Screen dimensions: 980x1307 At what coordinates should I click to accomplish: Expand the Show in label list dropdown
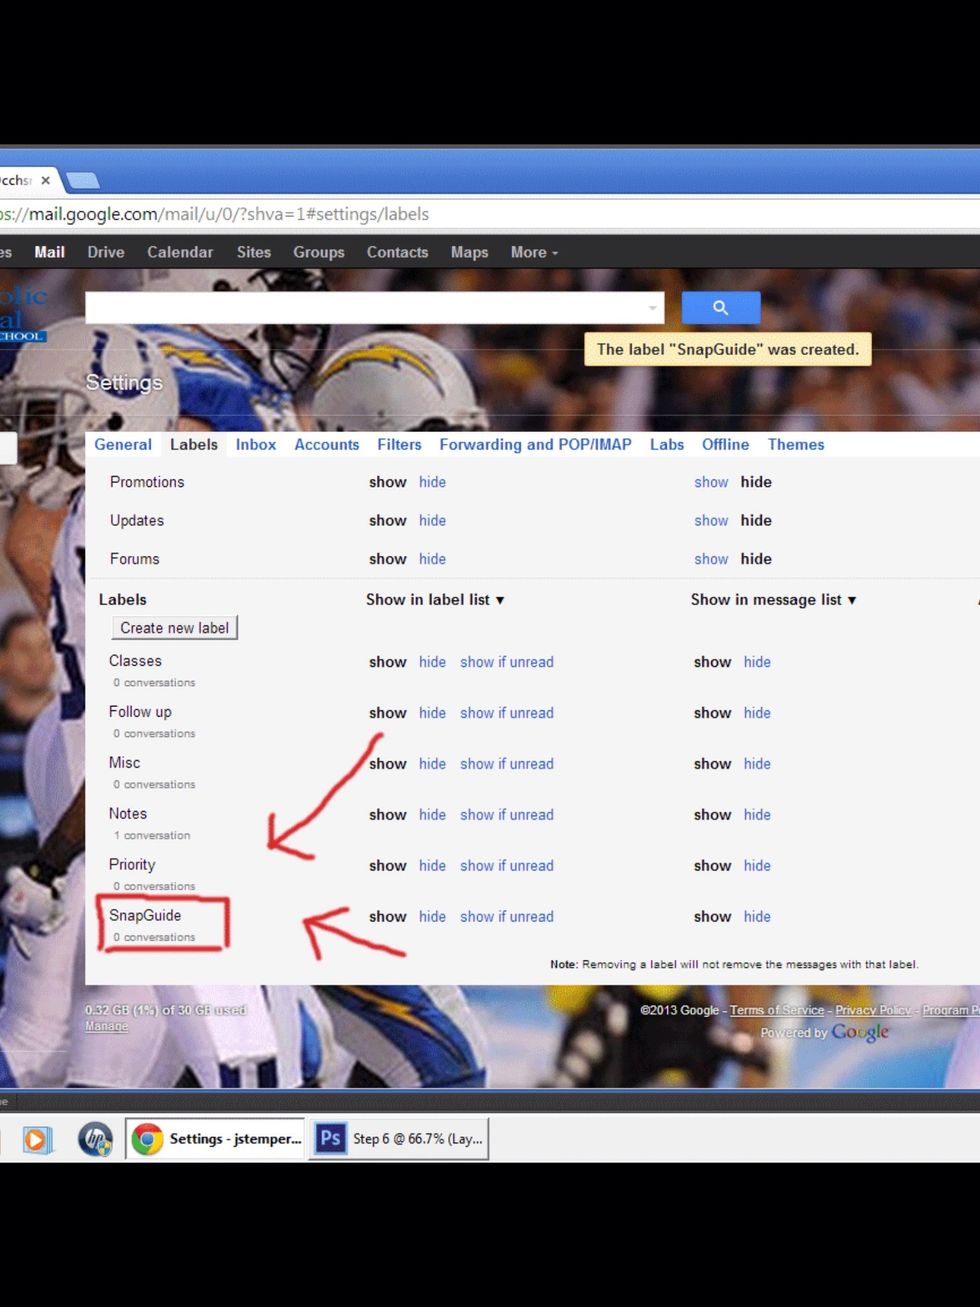(435, 600)
